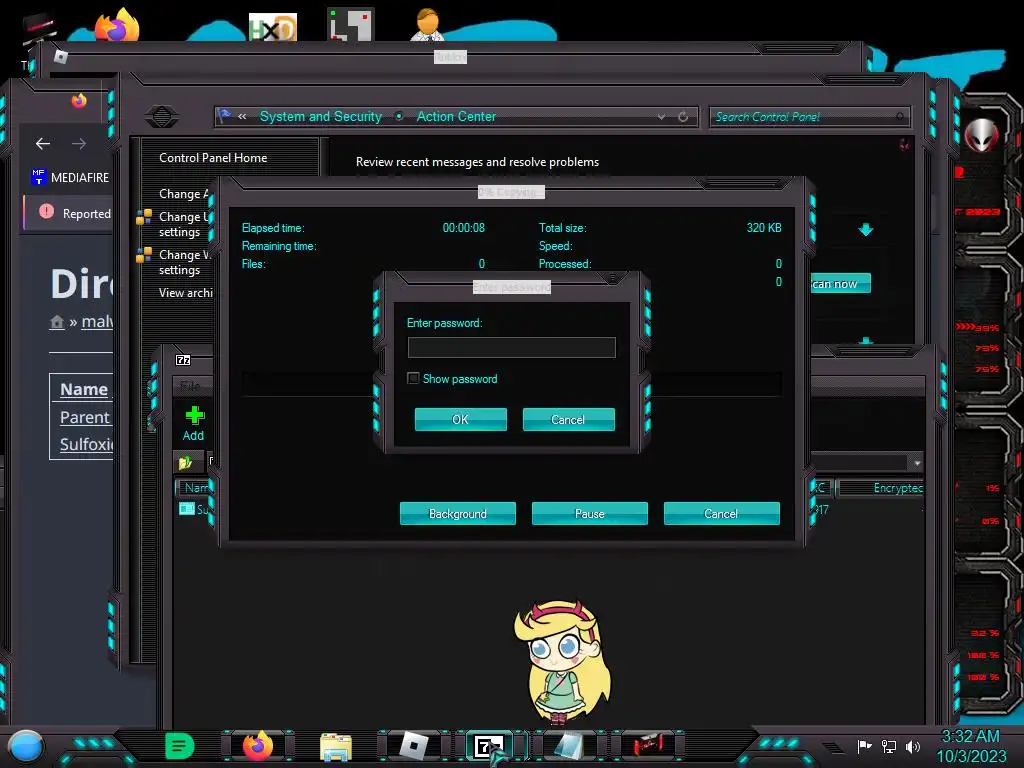Click the 7-Zip folder-up icon
The height and width of the screenshot is (768, 1024).
click(185, 462)
